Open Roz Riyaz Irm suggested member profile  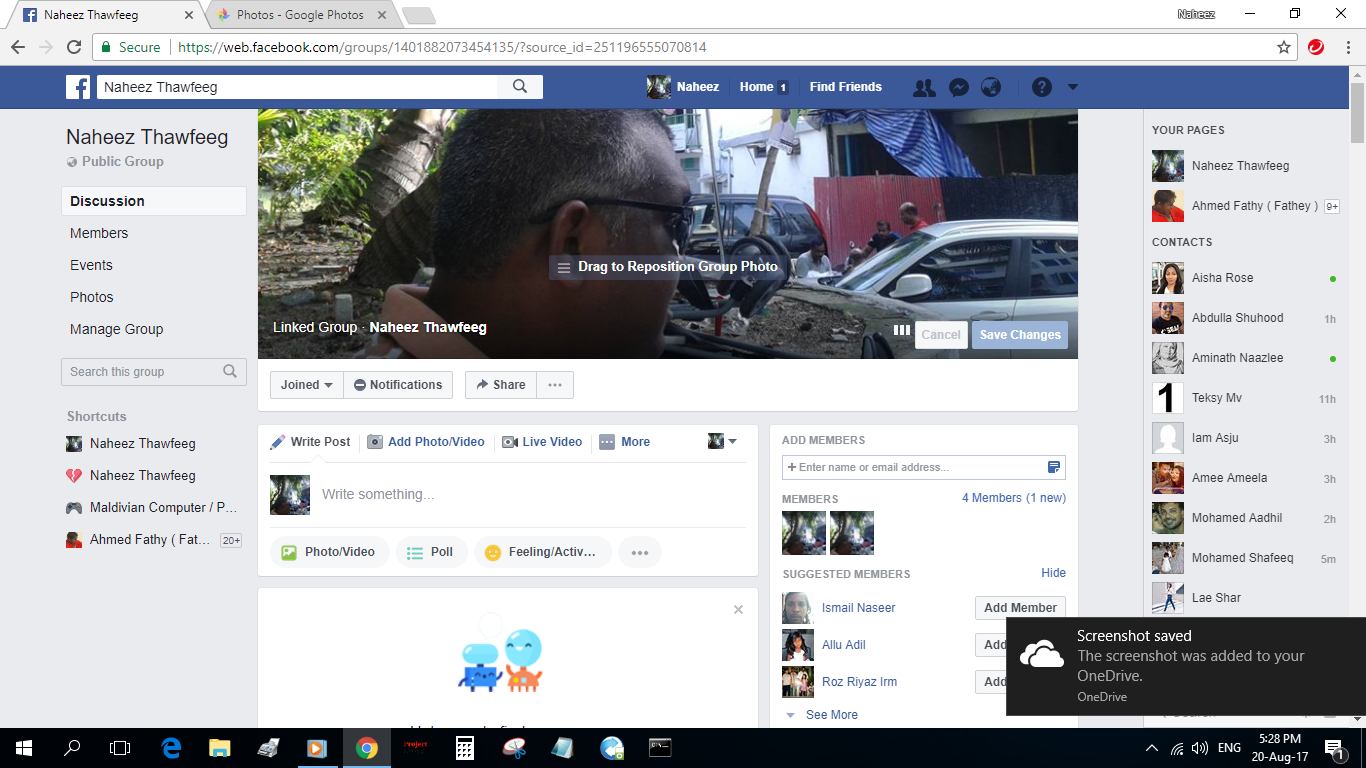[859, 682]
